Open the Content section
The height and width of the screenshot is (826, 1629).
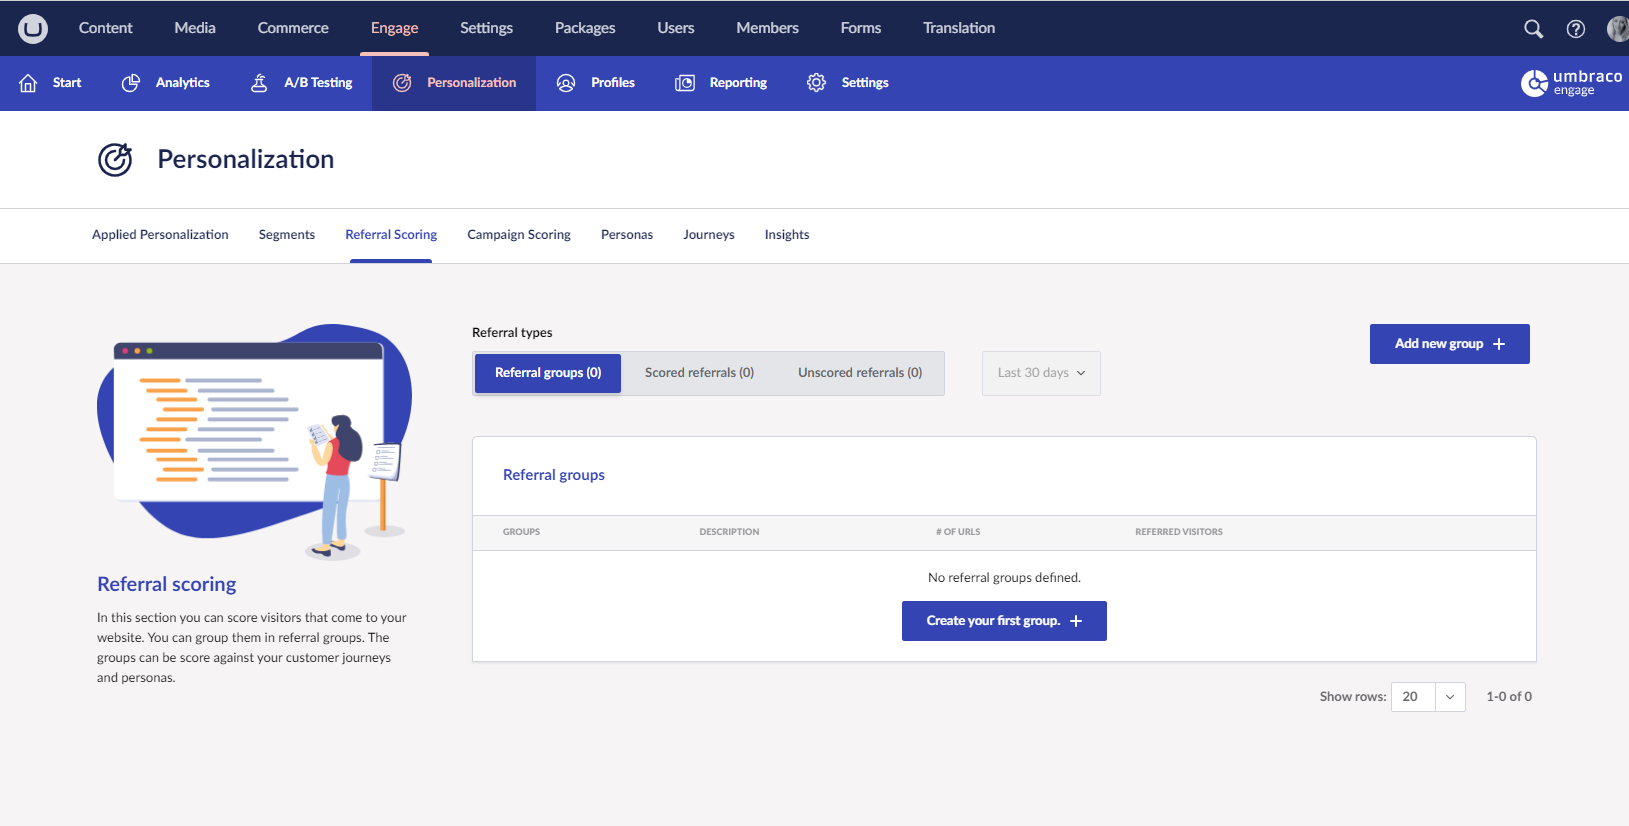[106, 28]
